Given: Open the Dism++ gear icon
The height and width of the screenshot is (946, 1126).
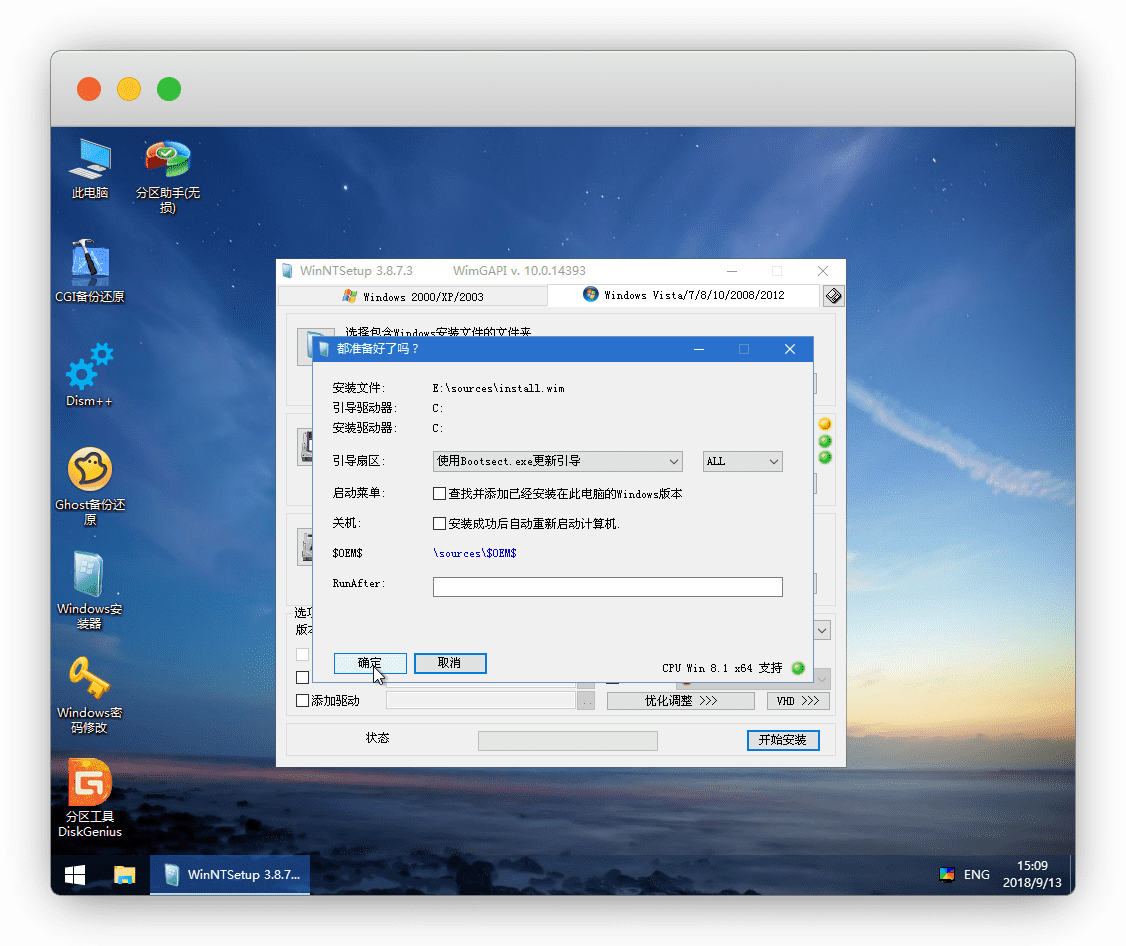Looking at the screenshot, I should (x=90, y=368).
